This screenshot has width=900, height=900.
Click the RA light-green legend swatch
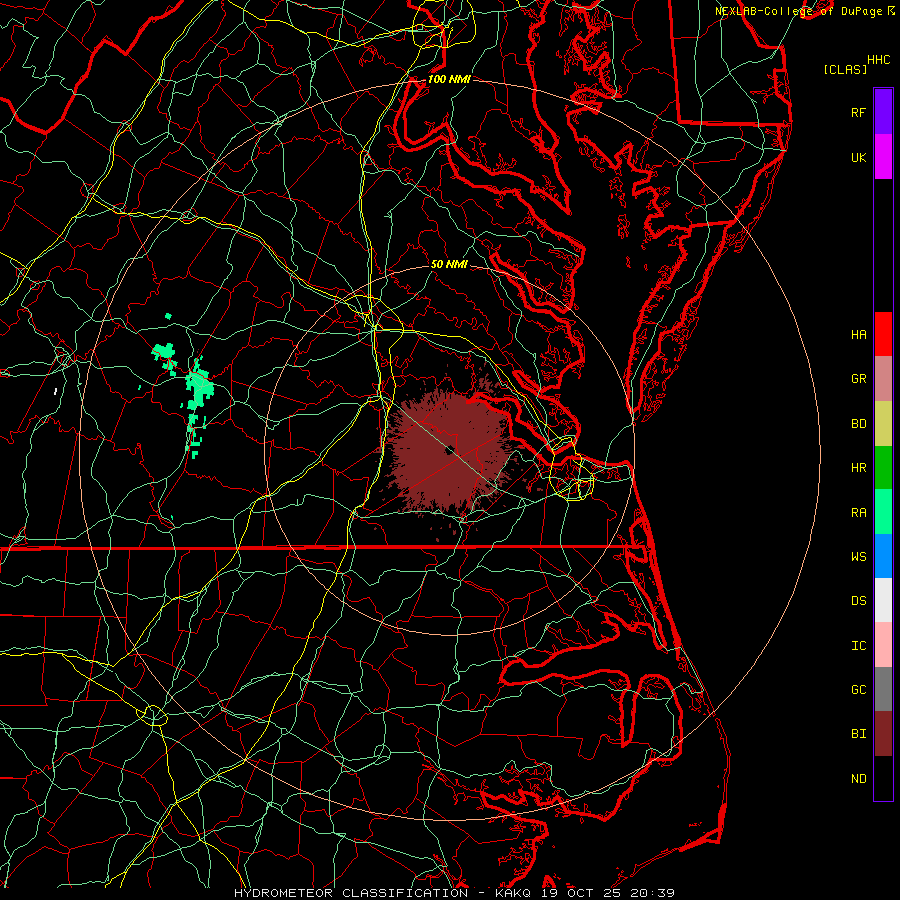click(883, 512)
